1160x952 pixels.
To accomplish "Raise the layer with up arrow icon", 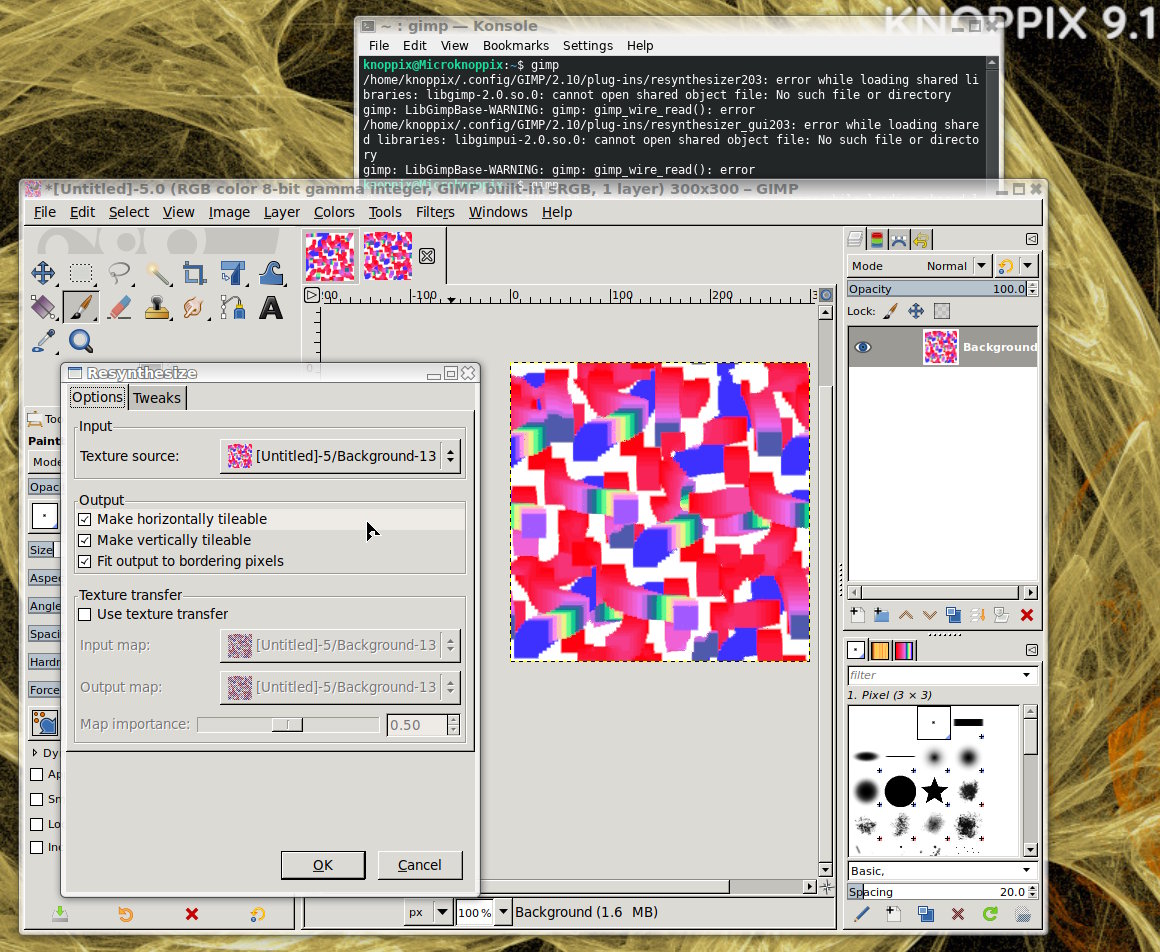I will pos(906,615).
